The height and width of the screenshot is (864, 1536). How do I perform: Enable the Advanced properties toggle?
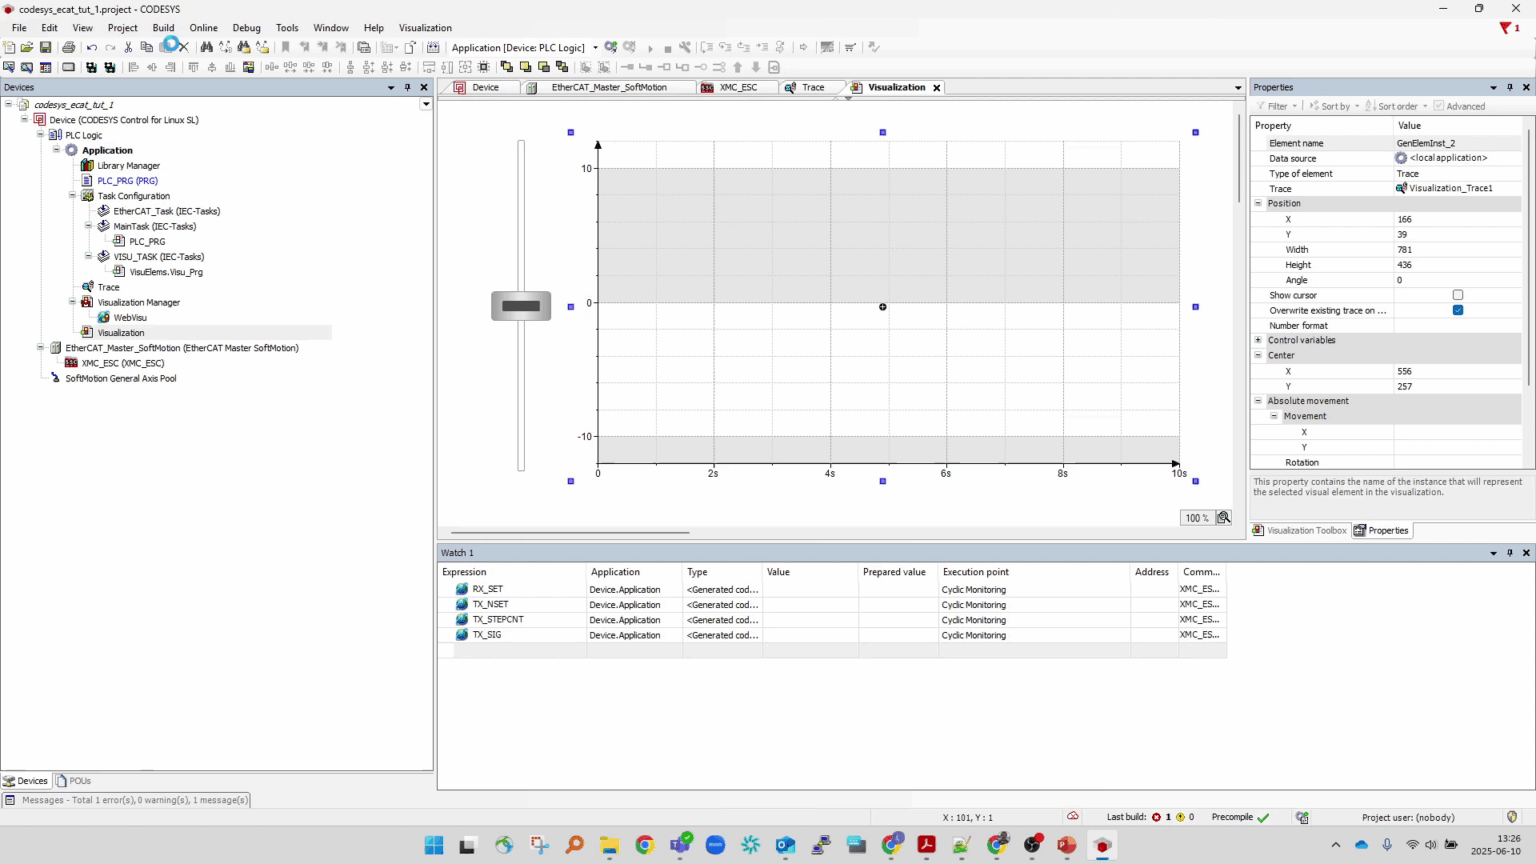[x=1440, y=106]
